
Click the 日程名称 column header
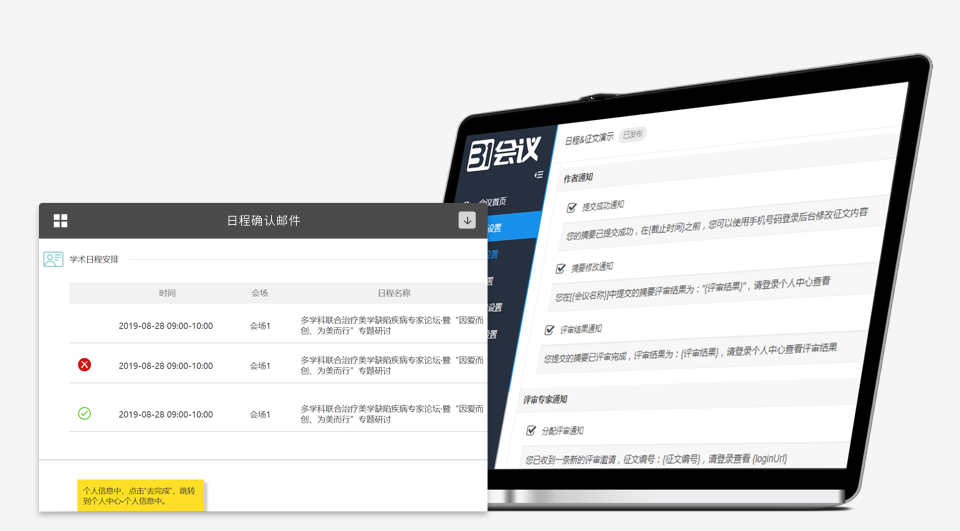pos(394,293)
